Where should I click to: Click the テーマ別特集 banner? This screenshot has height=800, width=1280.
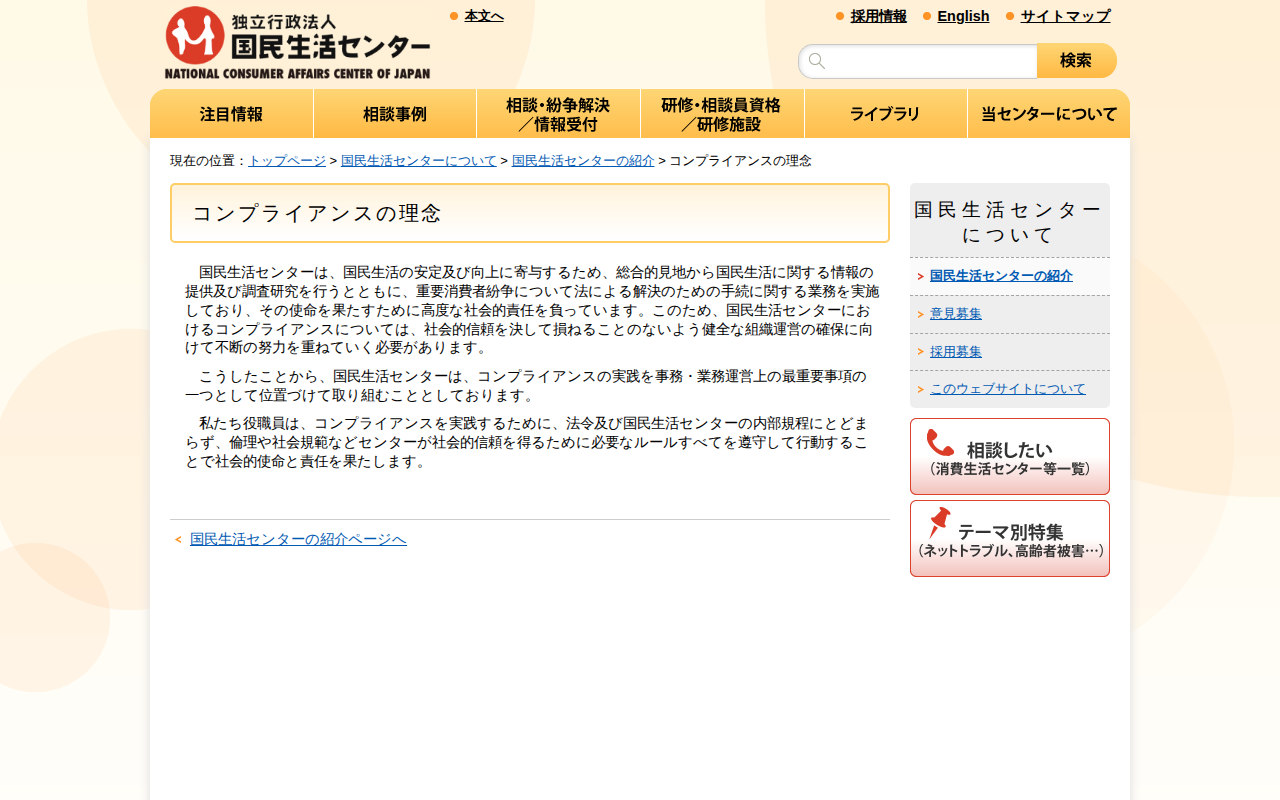tap(1010, 539)
